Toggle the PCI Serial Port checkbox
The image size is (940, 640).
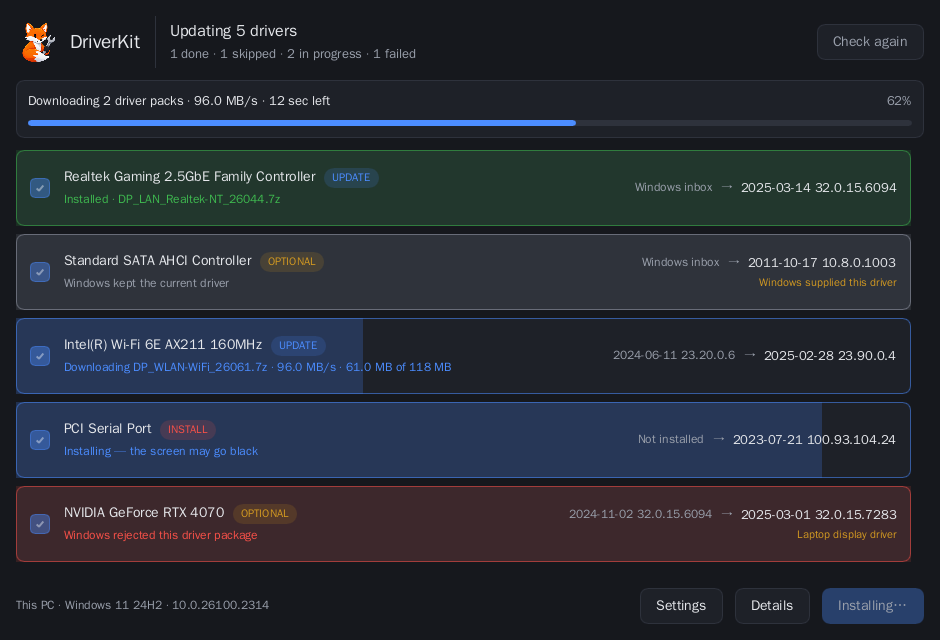point(40,440)
